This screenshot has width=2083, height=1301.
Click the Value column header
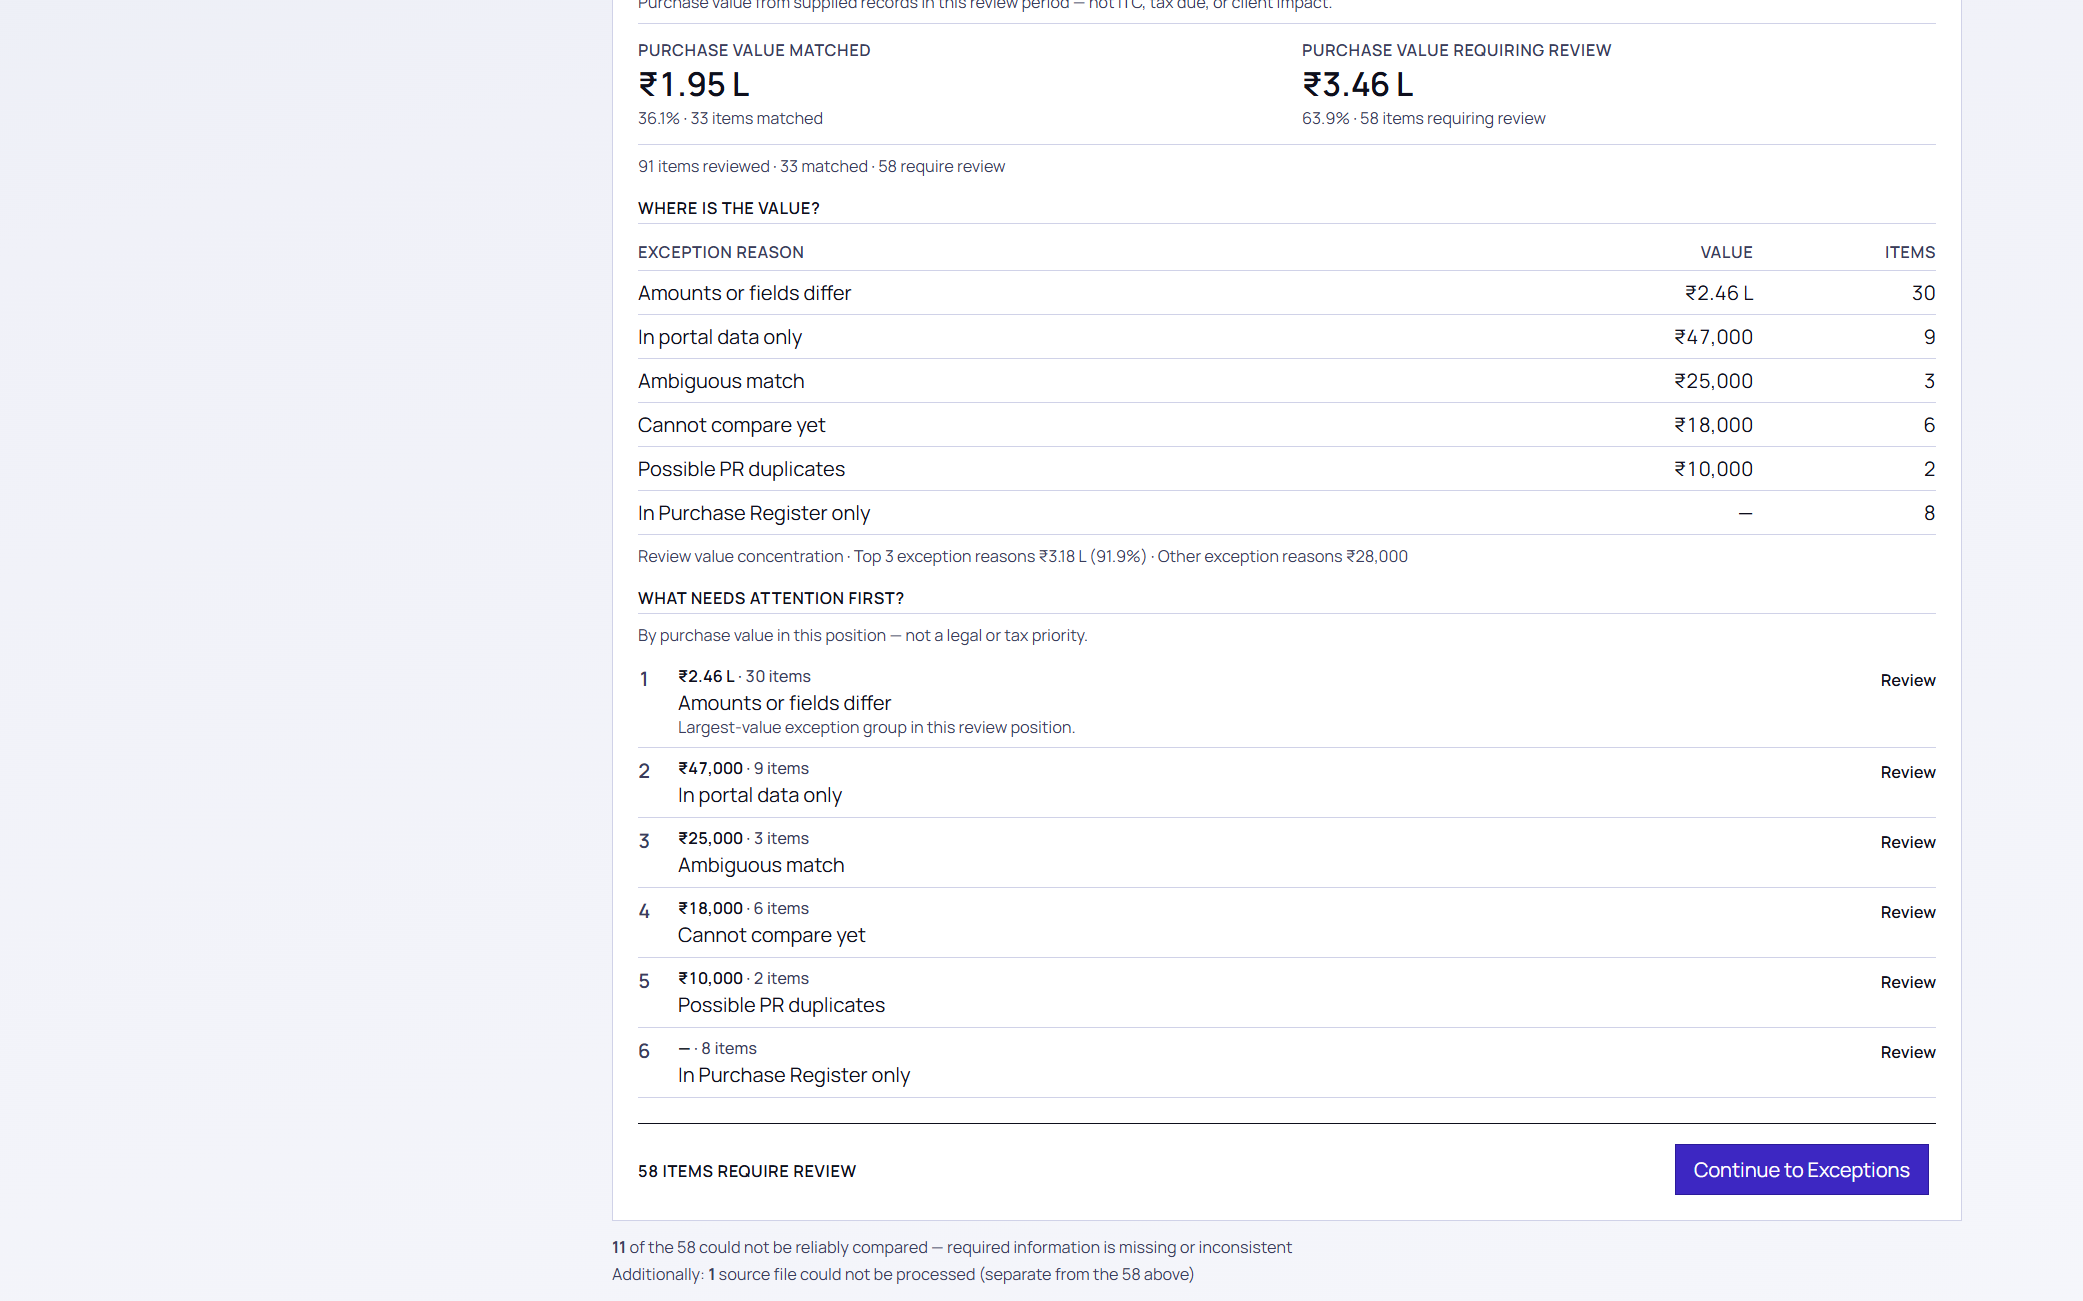(x=1726, y=252)
